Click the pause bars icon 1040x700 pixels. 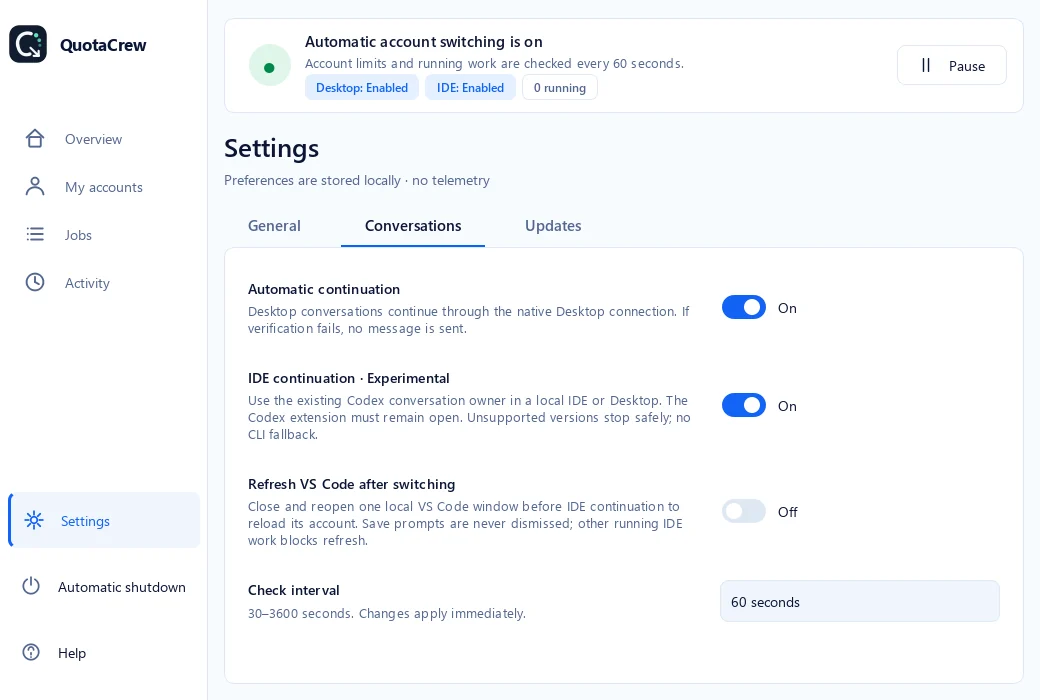[x=926, y=65]
